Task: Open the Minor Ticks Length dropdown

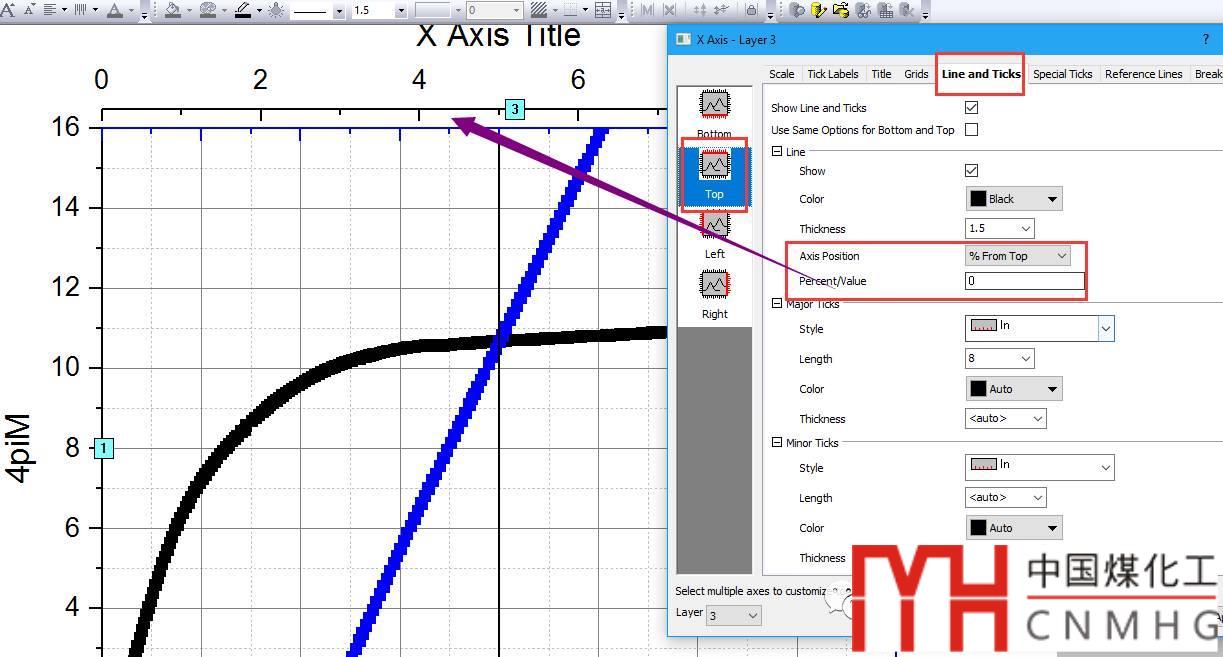Action: coord(1006,497)
